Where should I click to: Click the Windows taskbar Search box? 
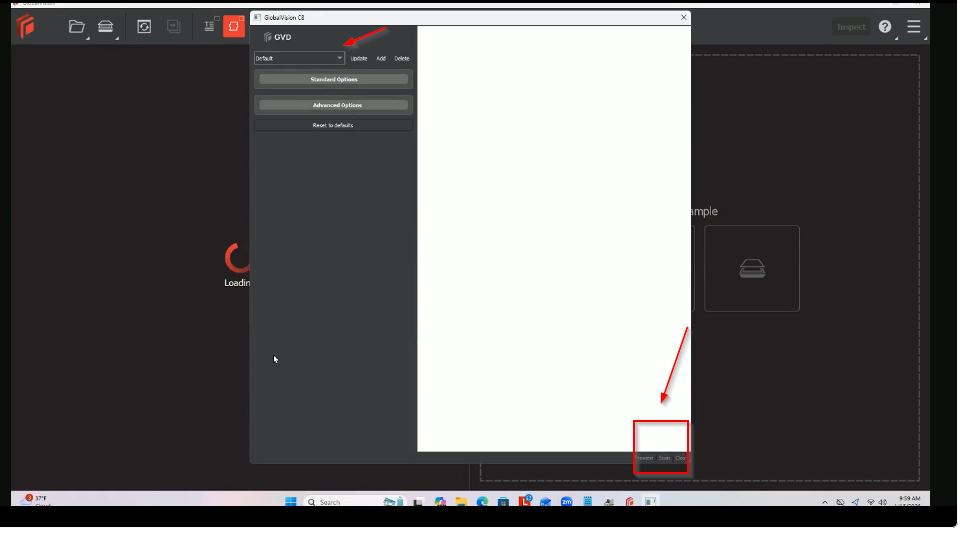coord(340,502)
